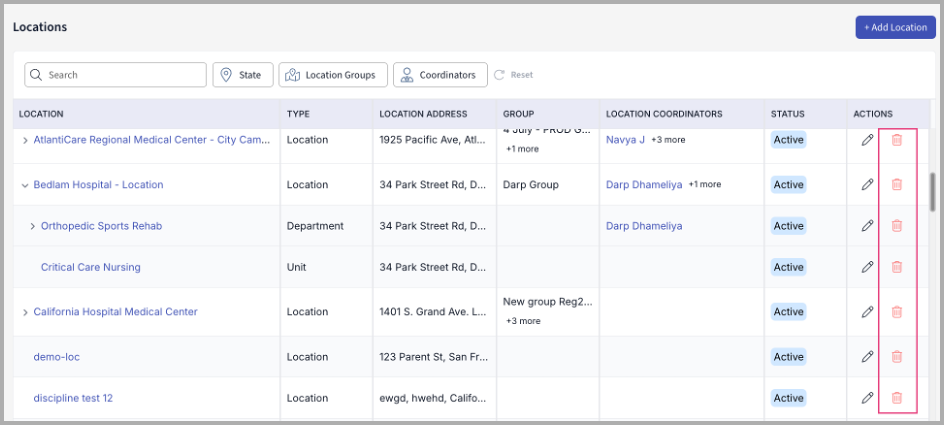Open the State filter dropdown
This screenshot has height=426, width=944.
pos(242,75)
